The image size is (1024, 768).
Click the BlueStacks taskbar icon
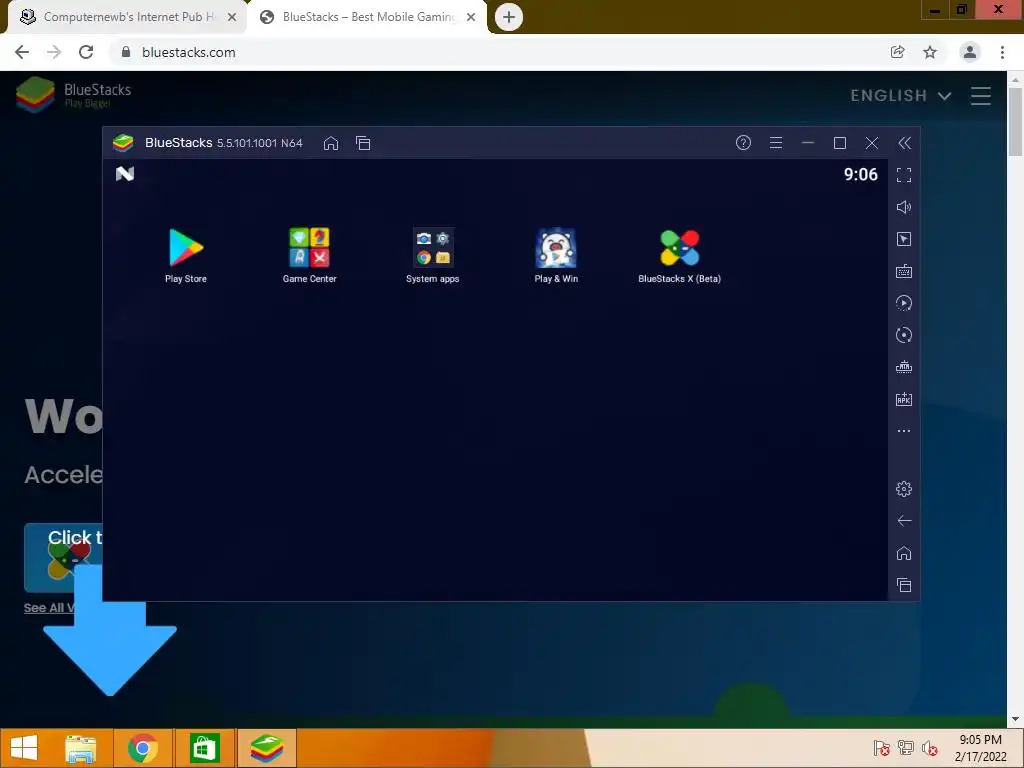pos(266,748)
